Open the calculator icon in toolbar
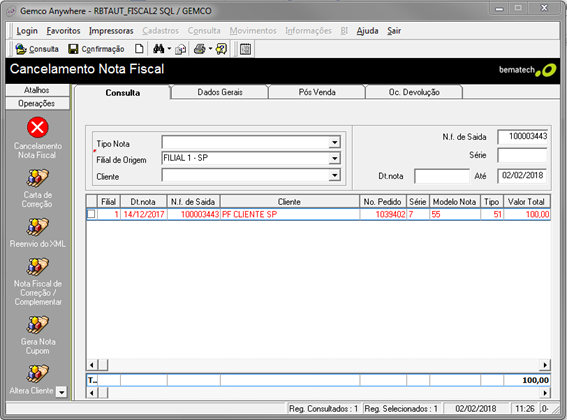Image resolution: width=567 pixels, height=420 pixels. point(246,49)
